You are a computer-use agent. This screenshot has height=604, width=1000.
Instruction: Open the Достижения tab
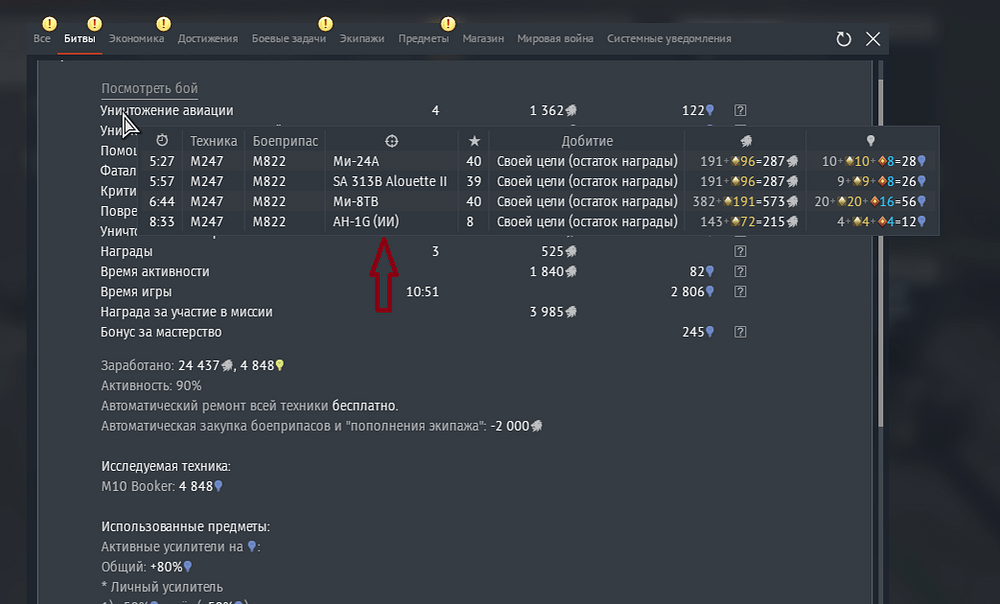coord(208,38)
